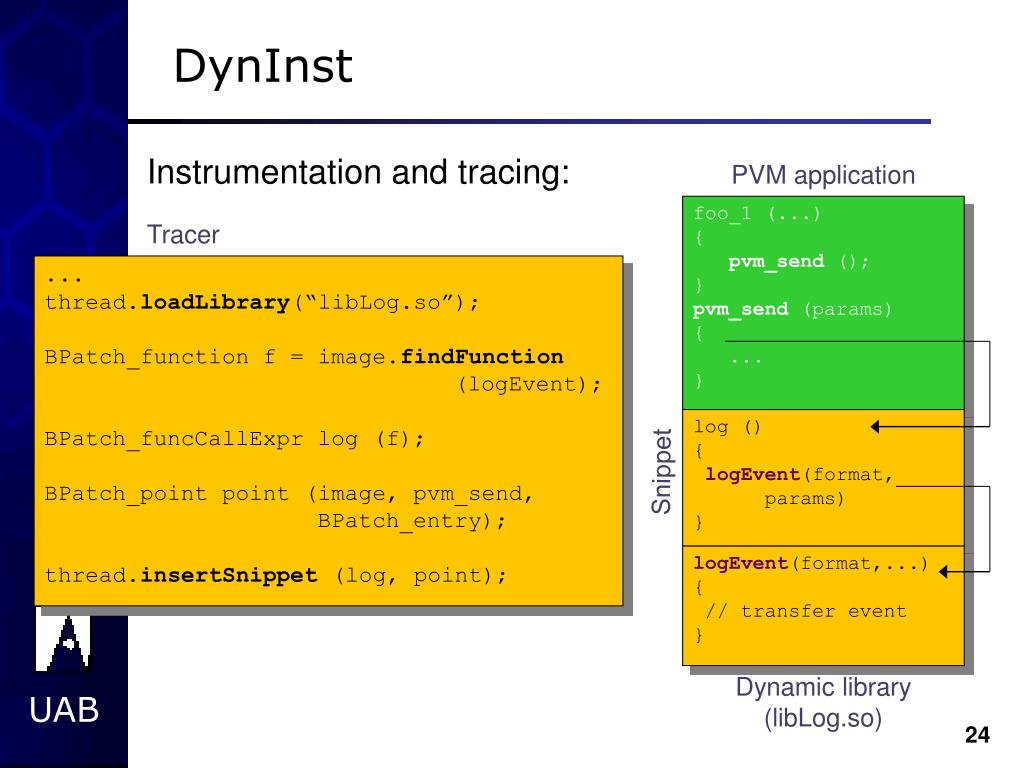Click the 'Instrumentation and tracing:' heading
The width and height of the screenshot is (1024, 768).
tap(359, 173)
